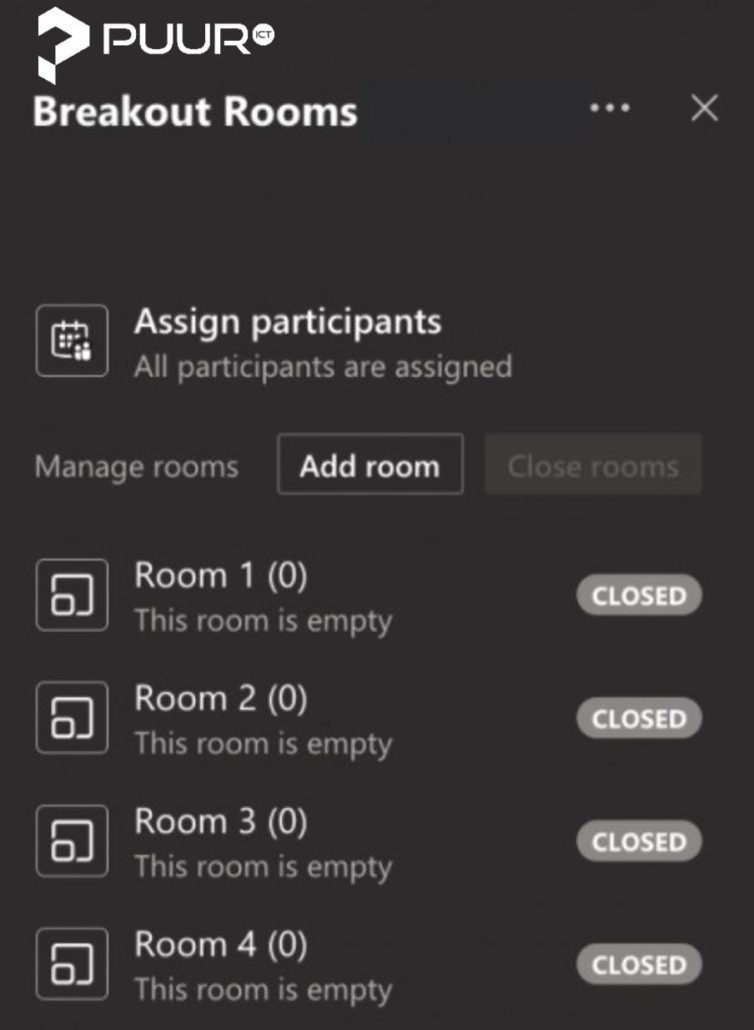Viewport: 754px width, 1030px height.
Task: Open the more options ellipsis icon
Action: point(609,109)
